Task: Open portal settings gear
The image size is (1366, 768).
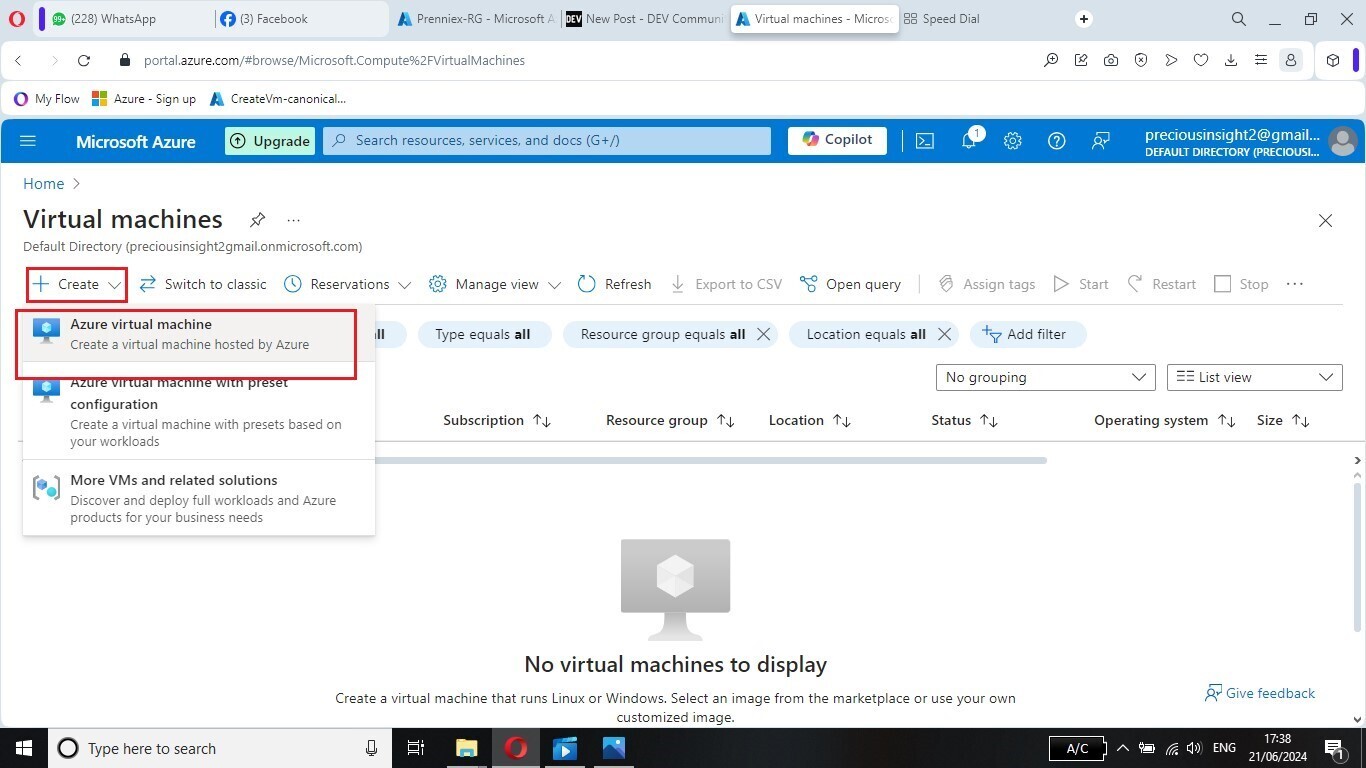Action: (x=1013, y=141)
